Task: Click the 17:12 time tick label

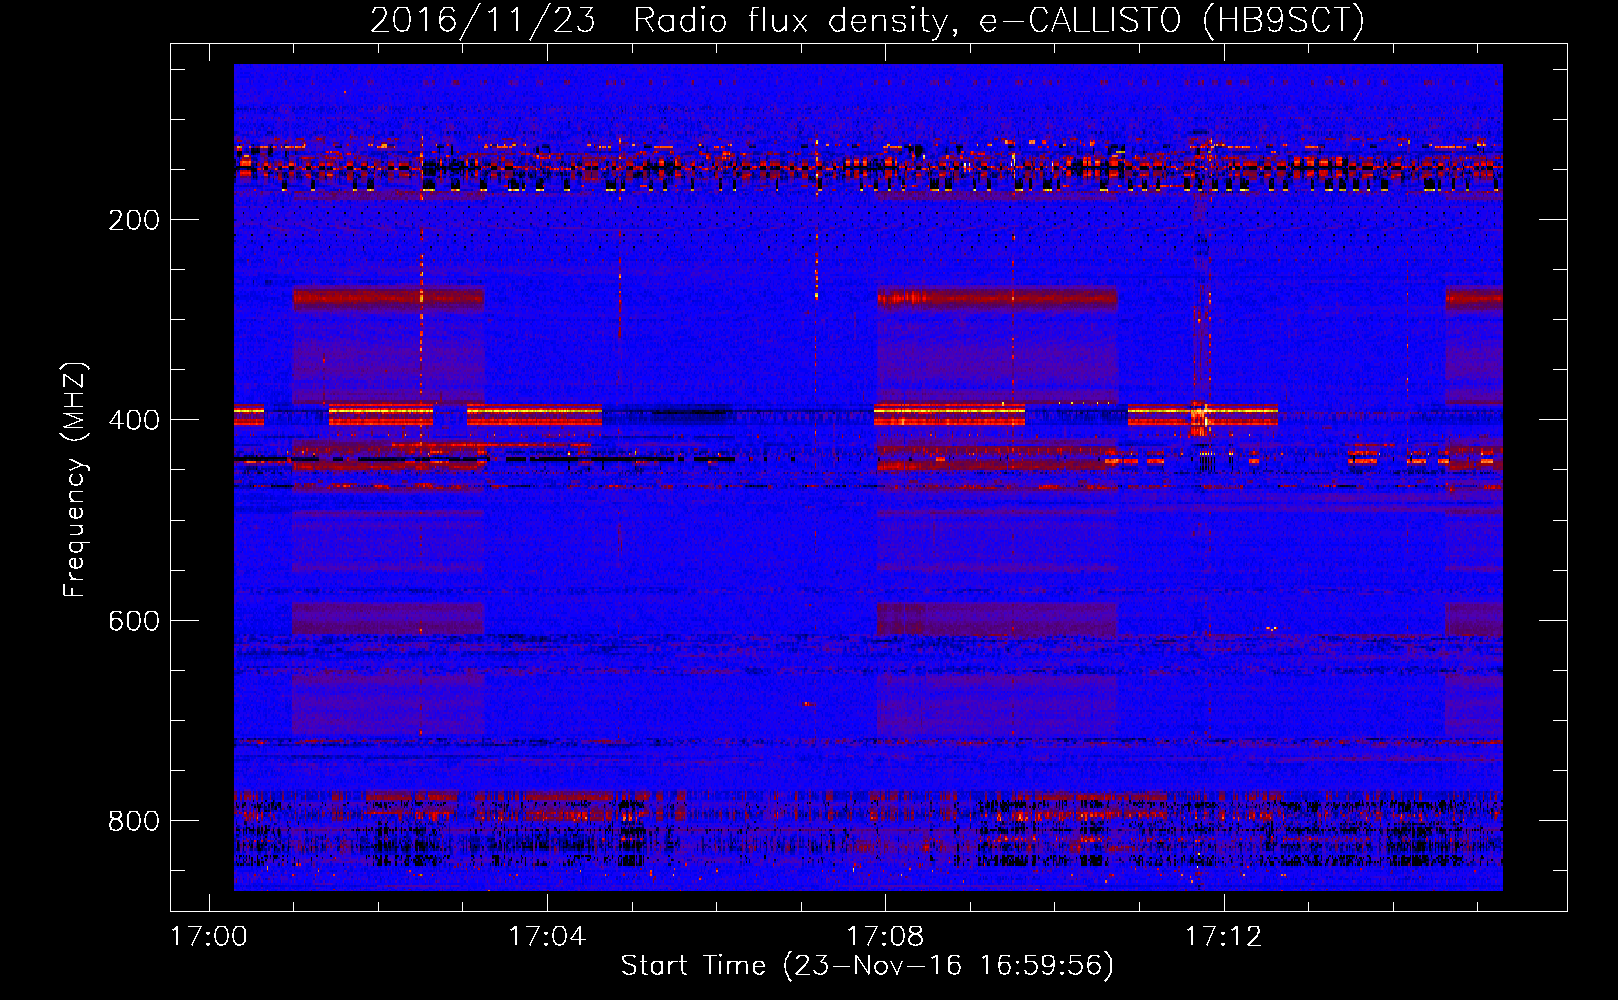Action: point(1224,937)
